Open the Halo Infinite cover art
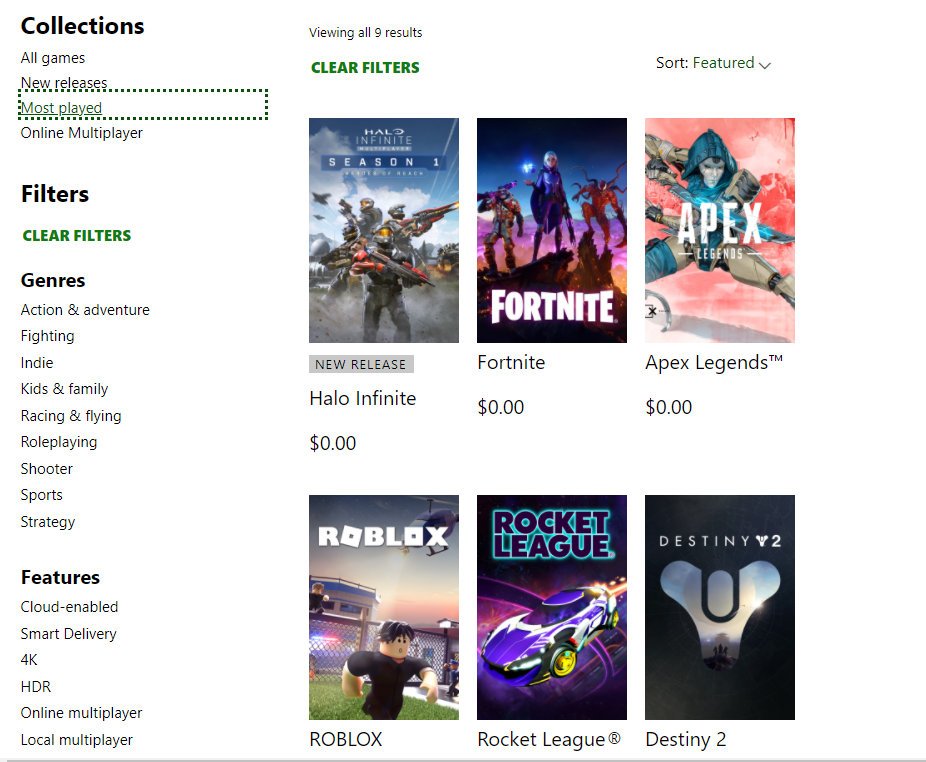This screenshot has width=926, height=762. 384,230
